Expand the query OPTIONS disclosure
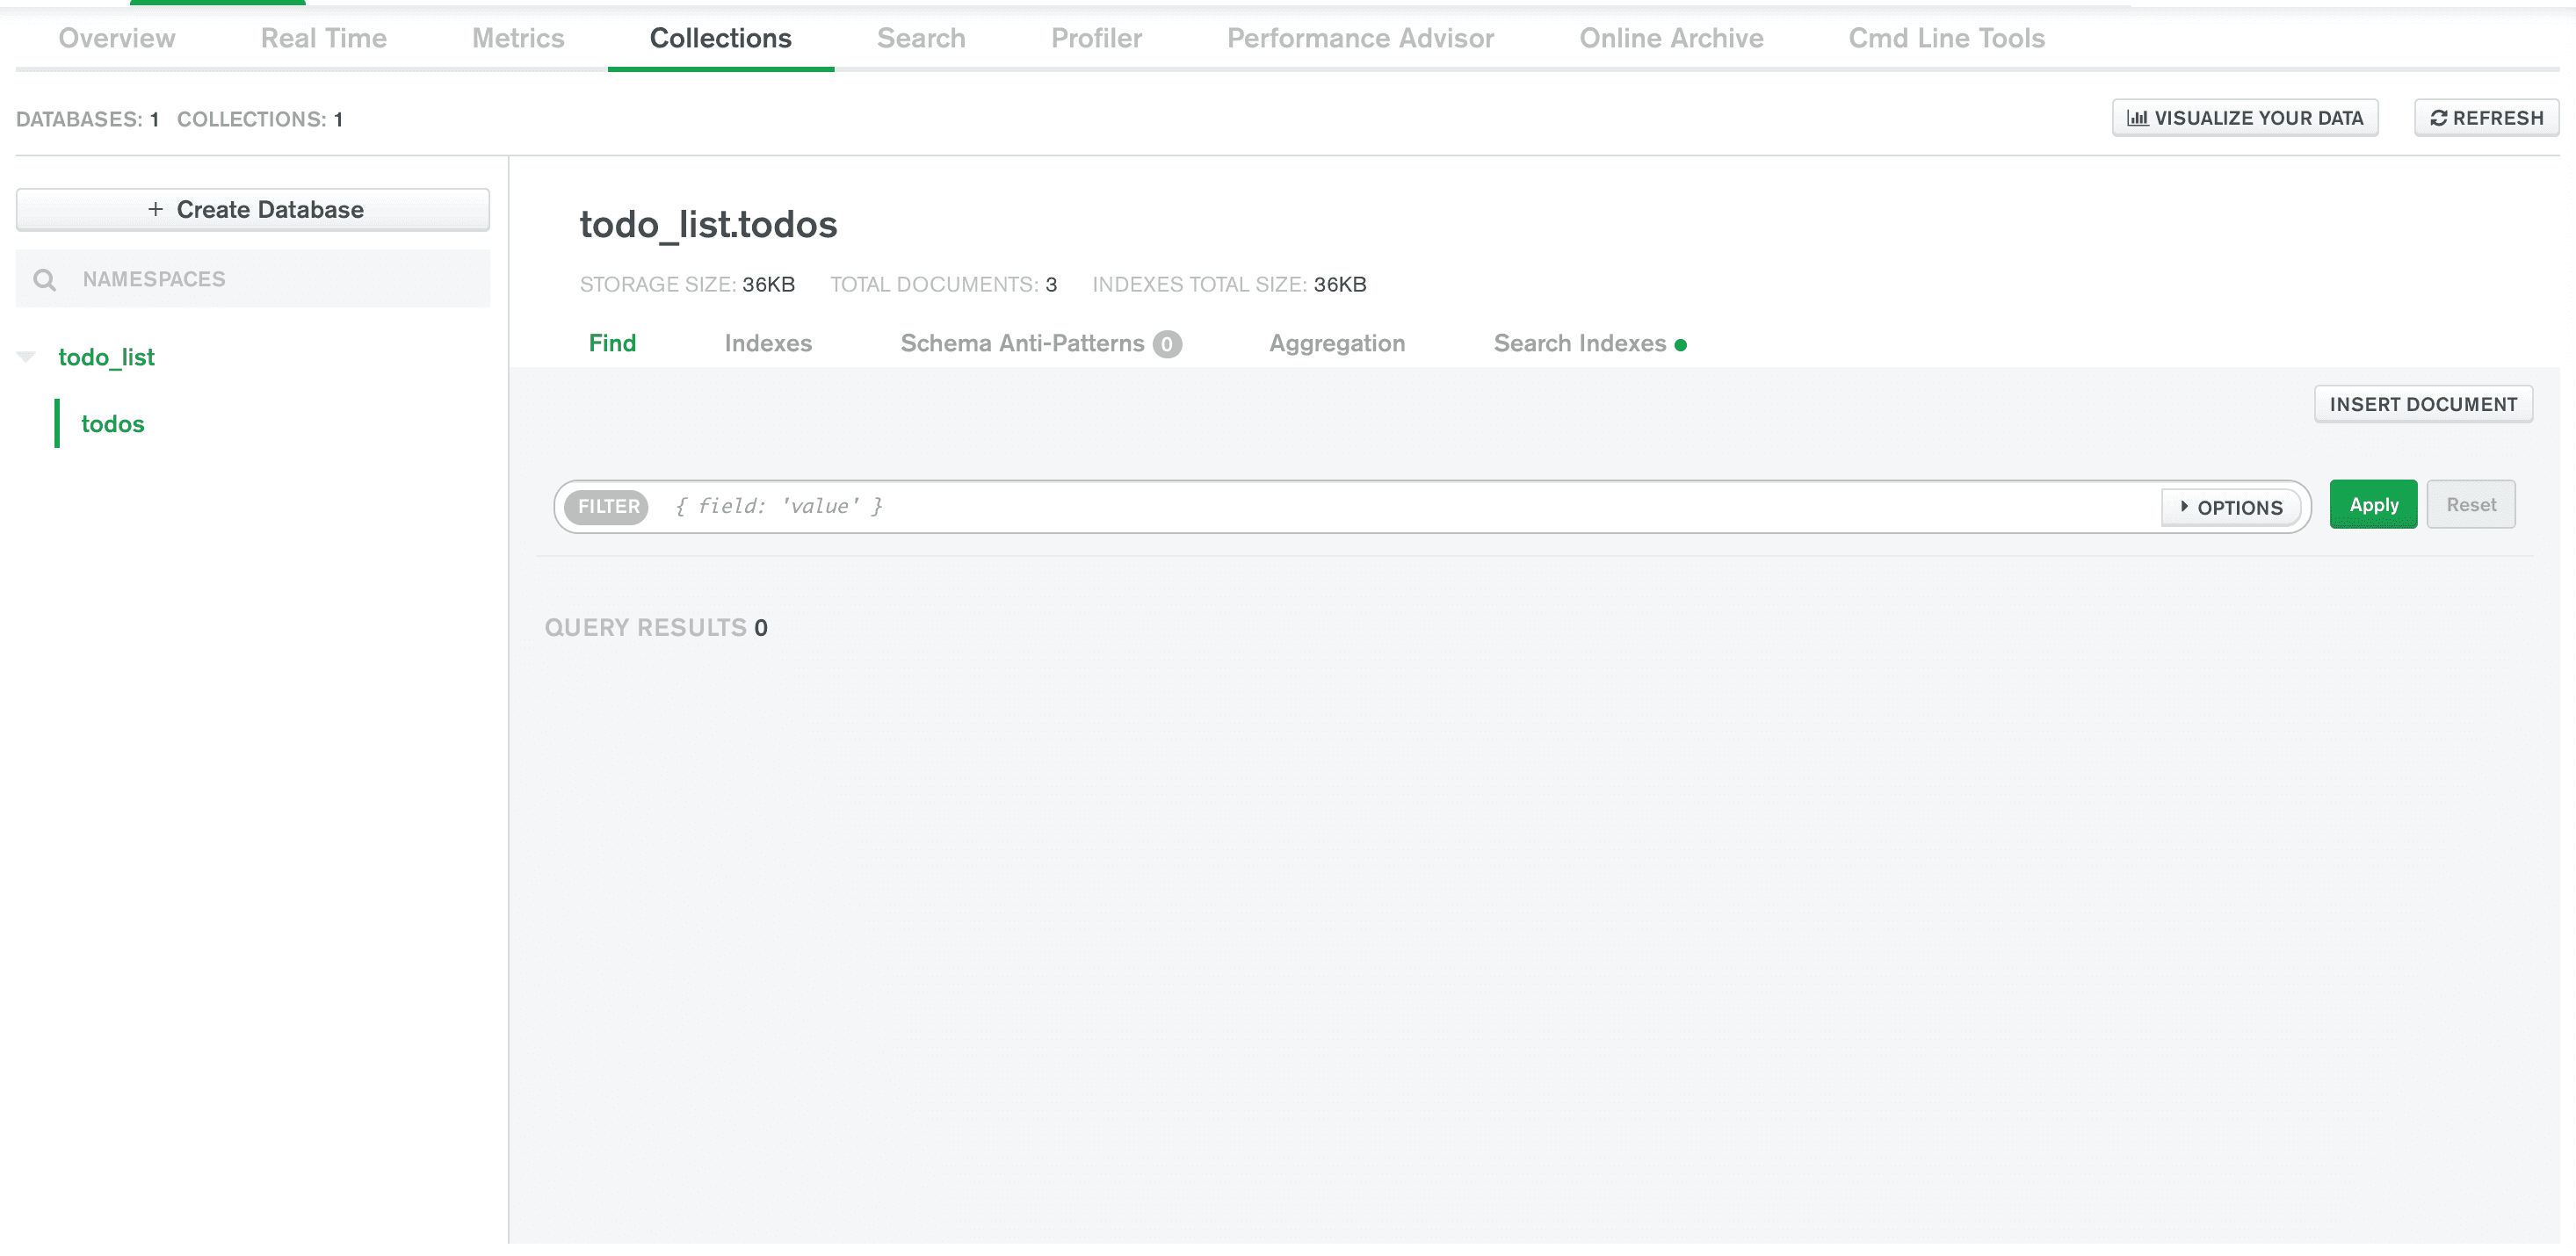The height and width of the screenshot is (1256, 2576). click(2231, 507)
